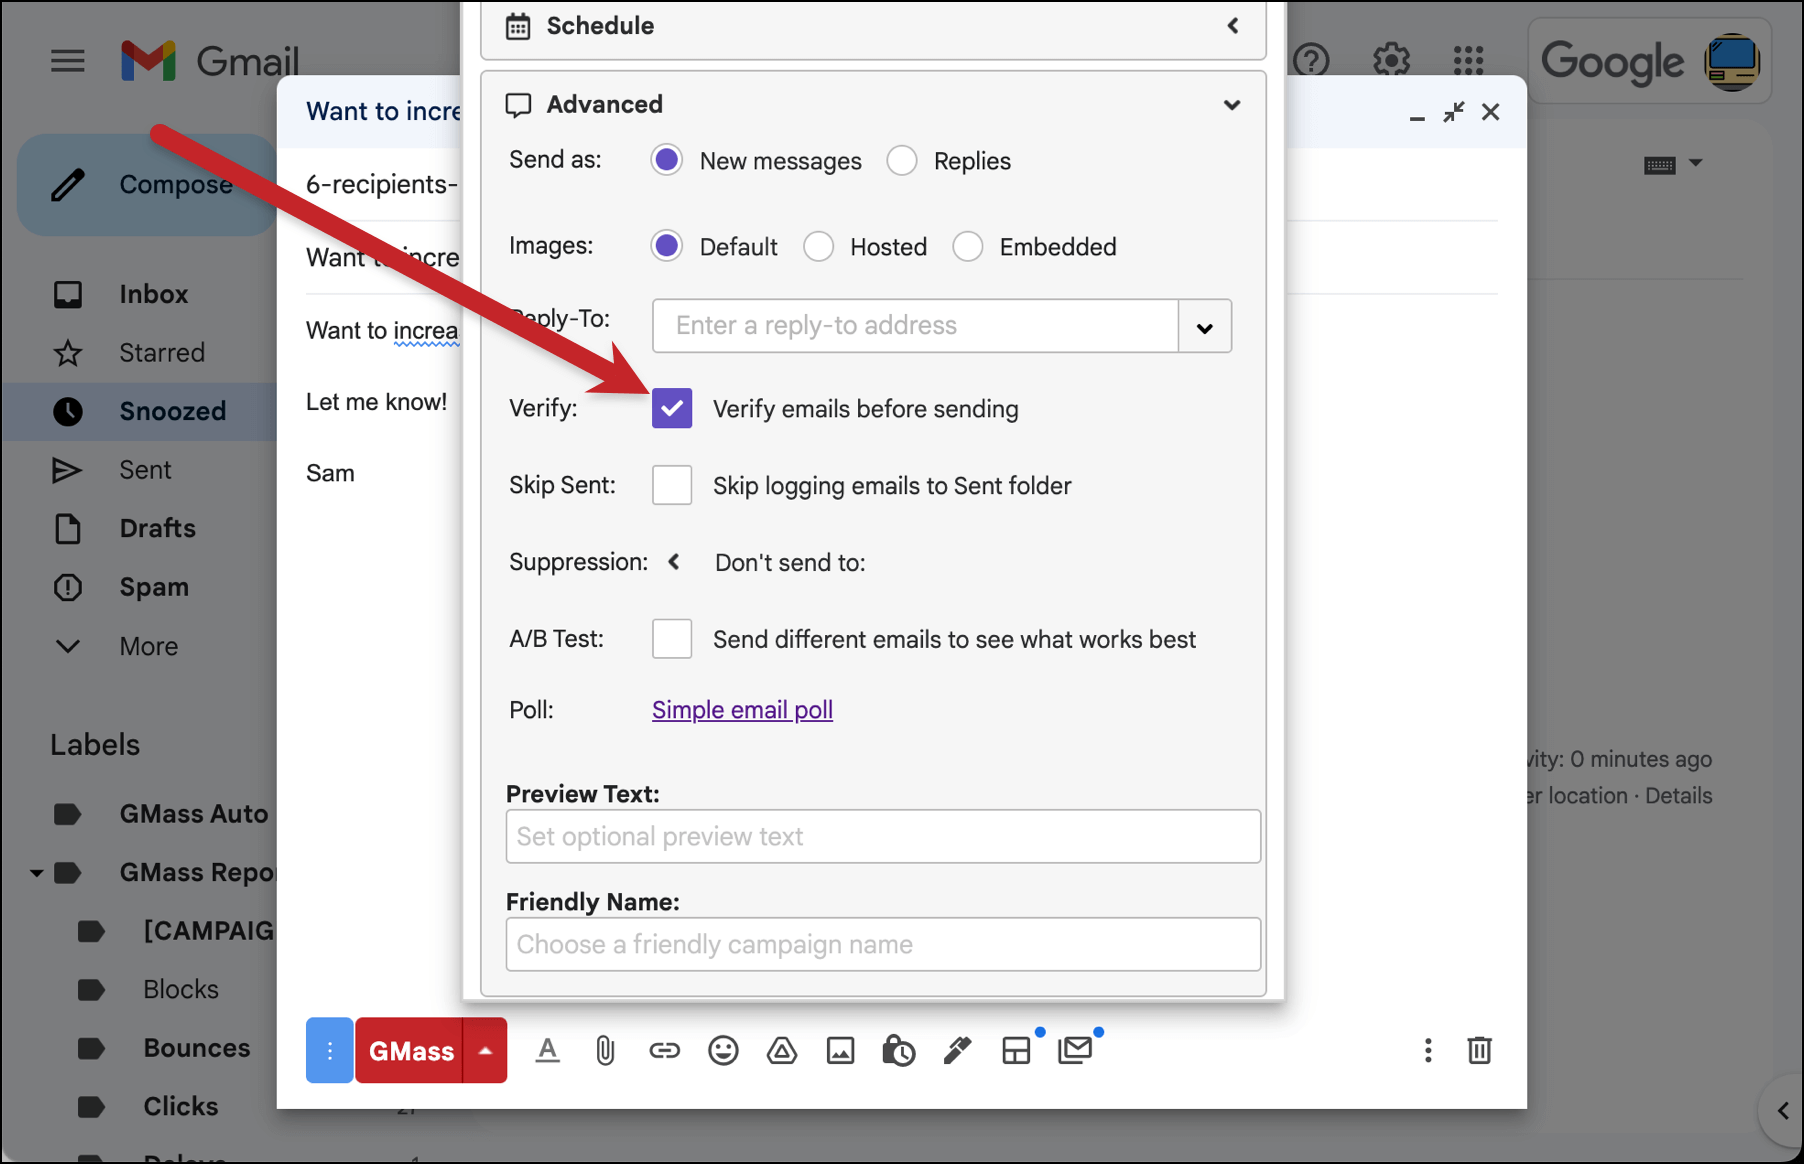
Task: Enable A/B Test different emails checkbox
Action: (672, 638)
